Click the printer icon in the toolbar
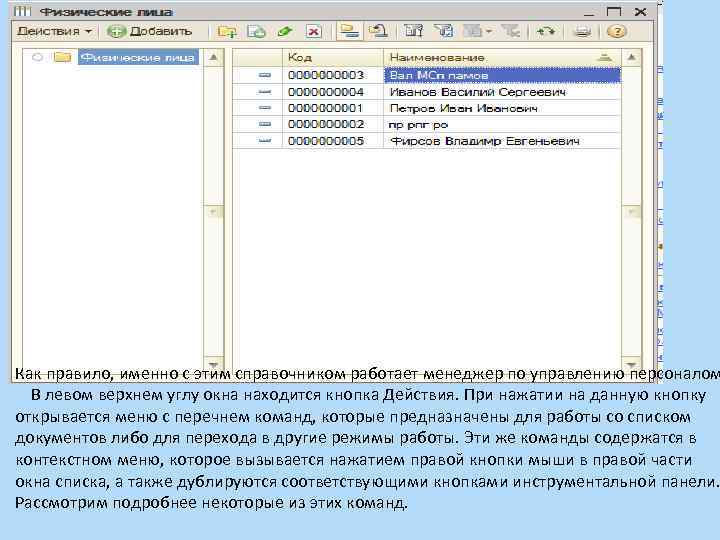The image size is (720, 540). 582,32
